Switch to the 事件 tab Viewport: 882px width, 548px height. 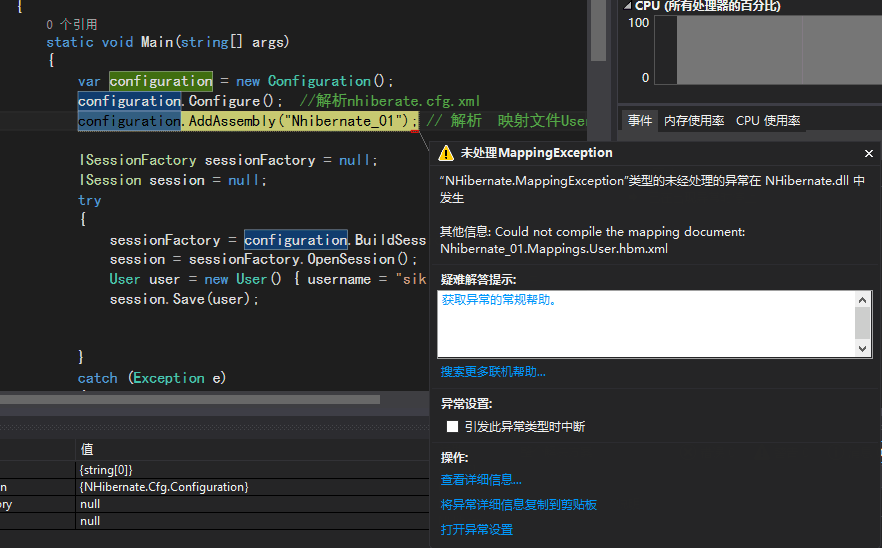pos(640,120)
